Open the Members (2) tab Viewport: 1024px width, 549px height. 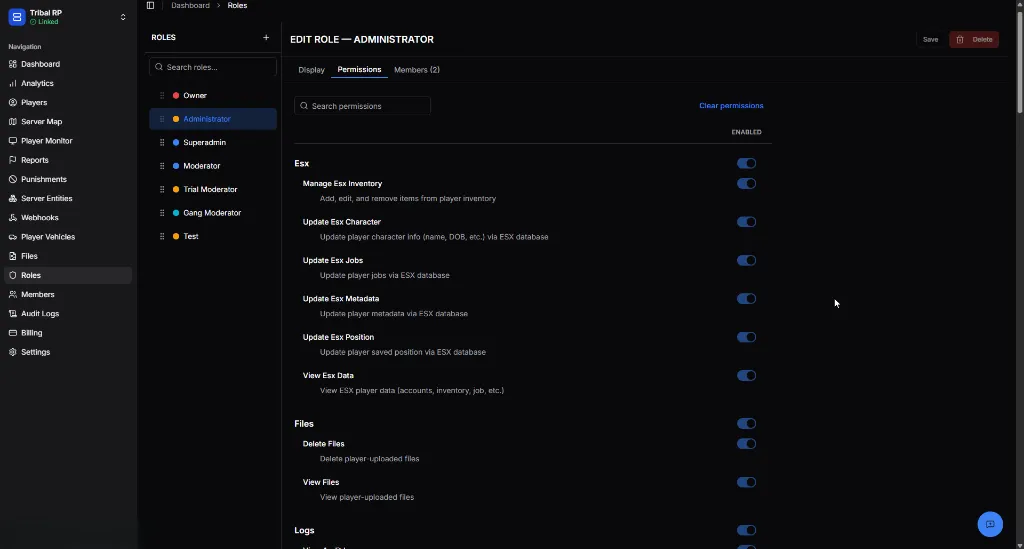417,70
